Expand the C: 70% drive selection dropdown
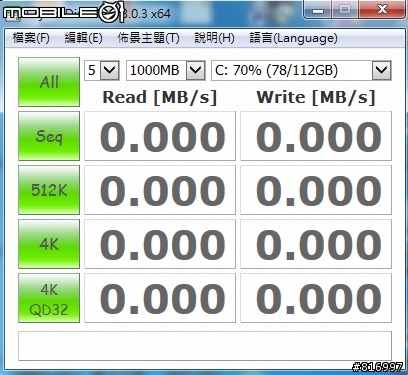 point(382,70)
